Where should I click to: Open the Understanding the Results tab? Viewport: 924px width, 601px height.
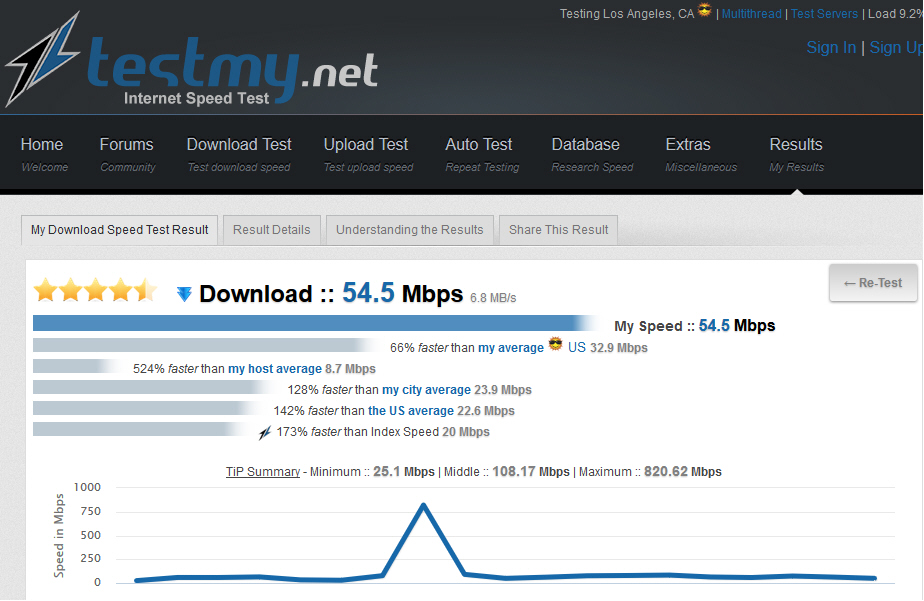point(409,229)
